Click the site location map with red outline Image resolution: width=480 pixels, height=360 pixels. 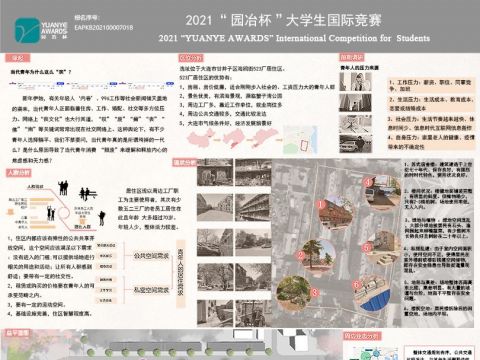[301, 139]
